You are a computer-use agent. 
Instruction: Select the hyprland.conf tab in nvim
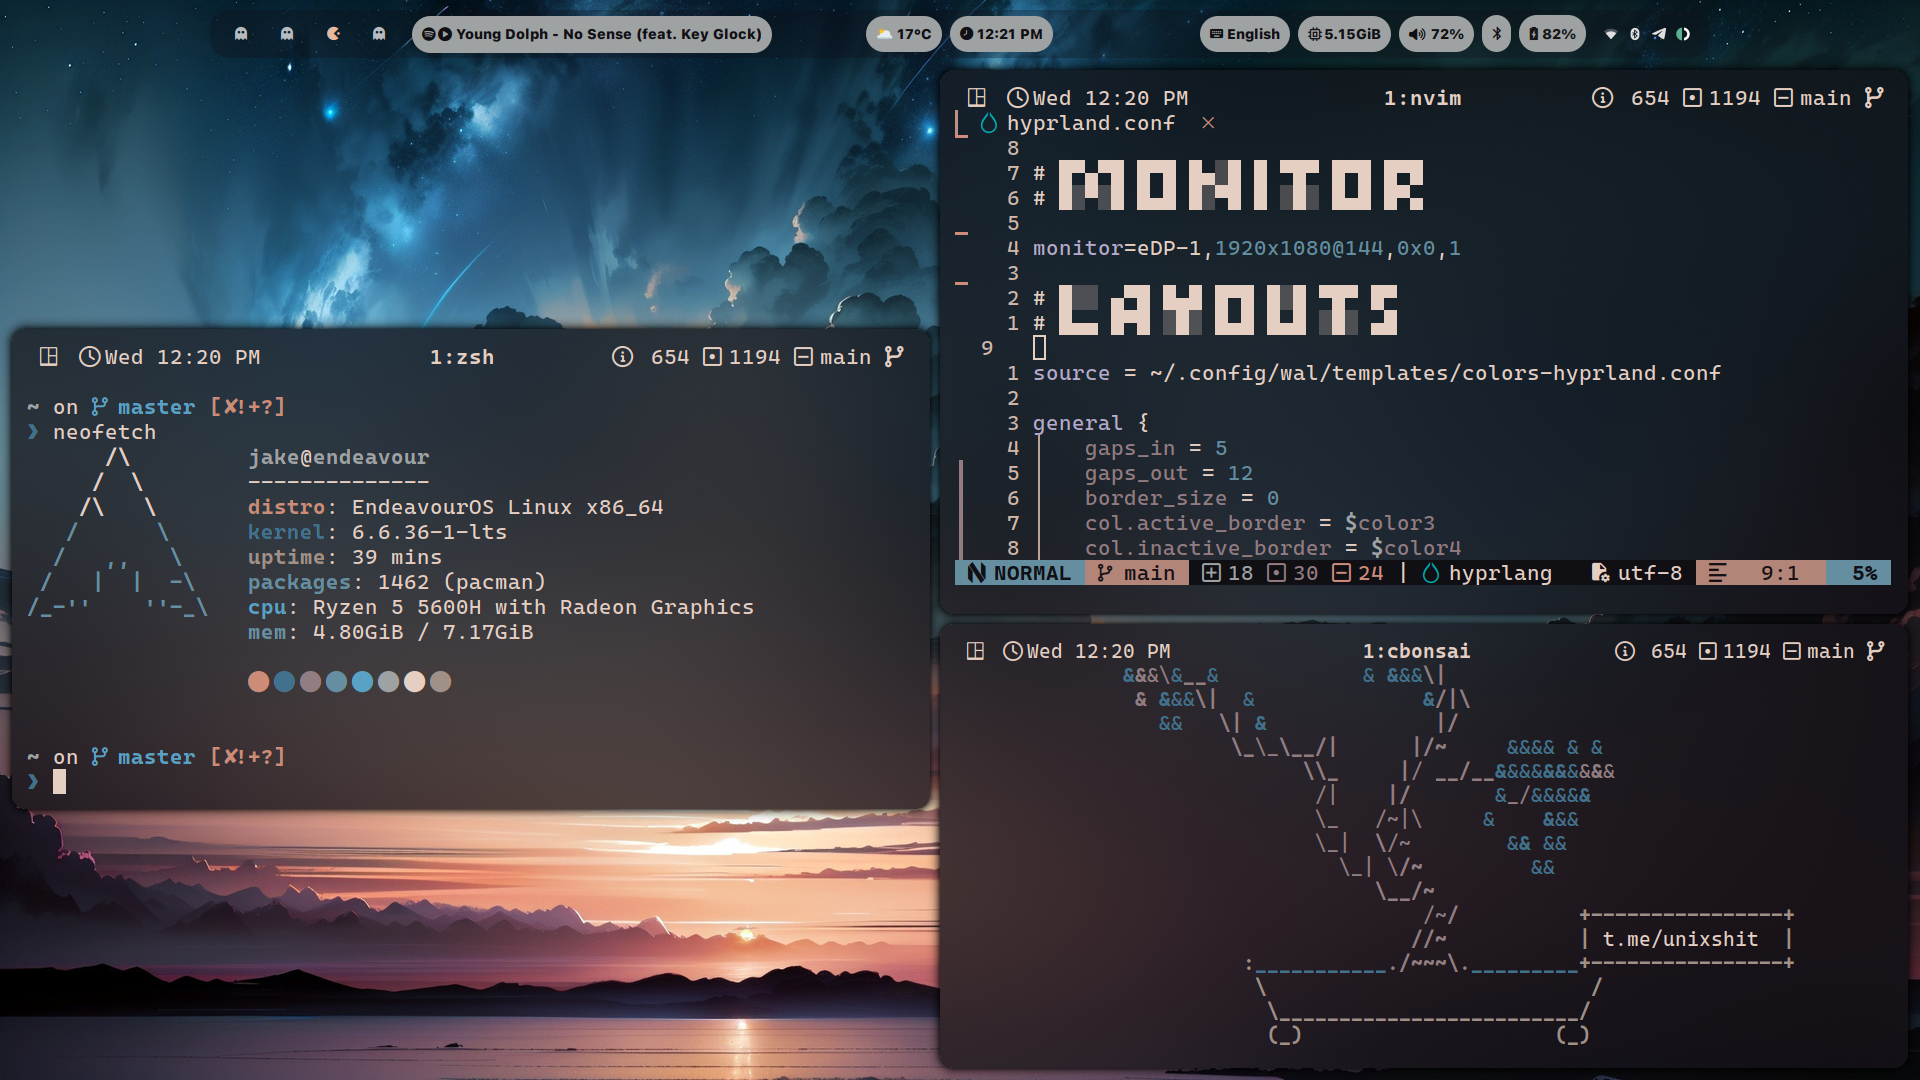(x=1090, y=123)
